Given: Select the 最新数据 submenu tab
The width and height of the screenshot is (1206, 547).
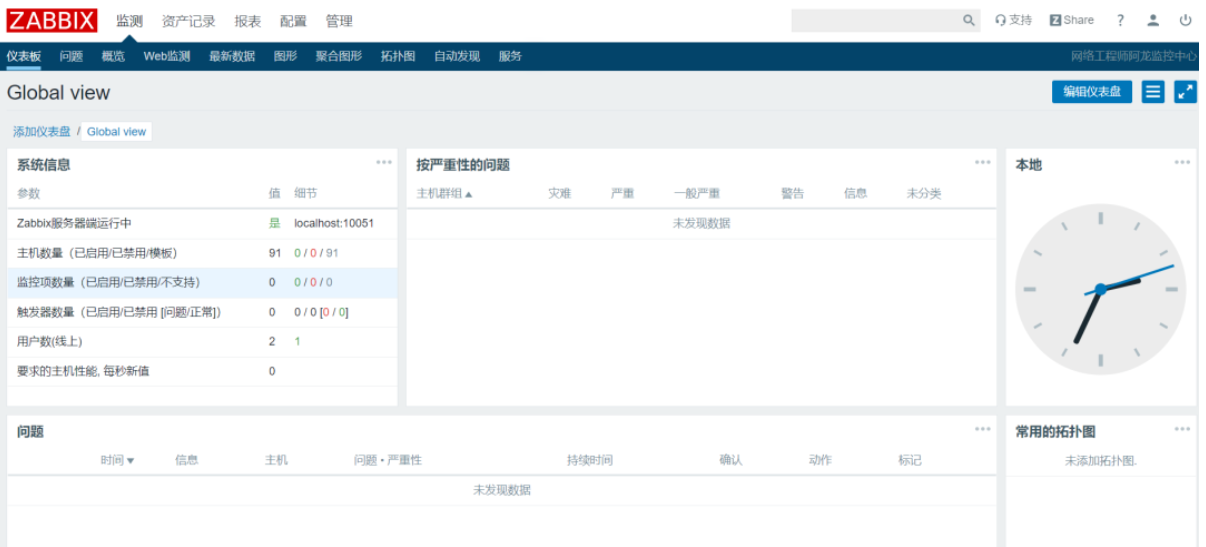Looking at the screenshot, I should point(232,56).
